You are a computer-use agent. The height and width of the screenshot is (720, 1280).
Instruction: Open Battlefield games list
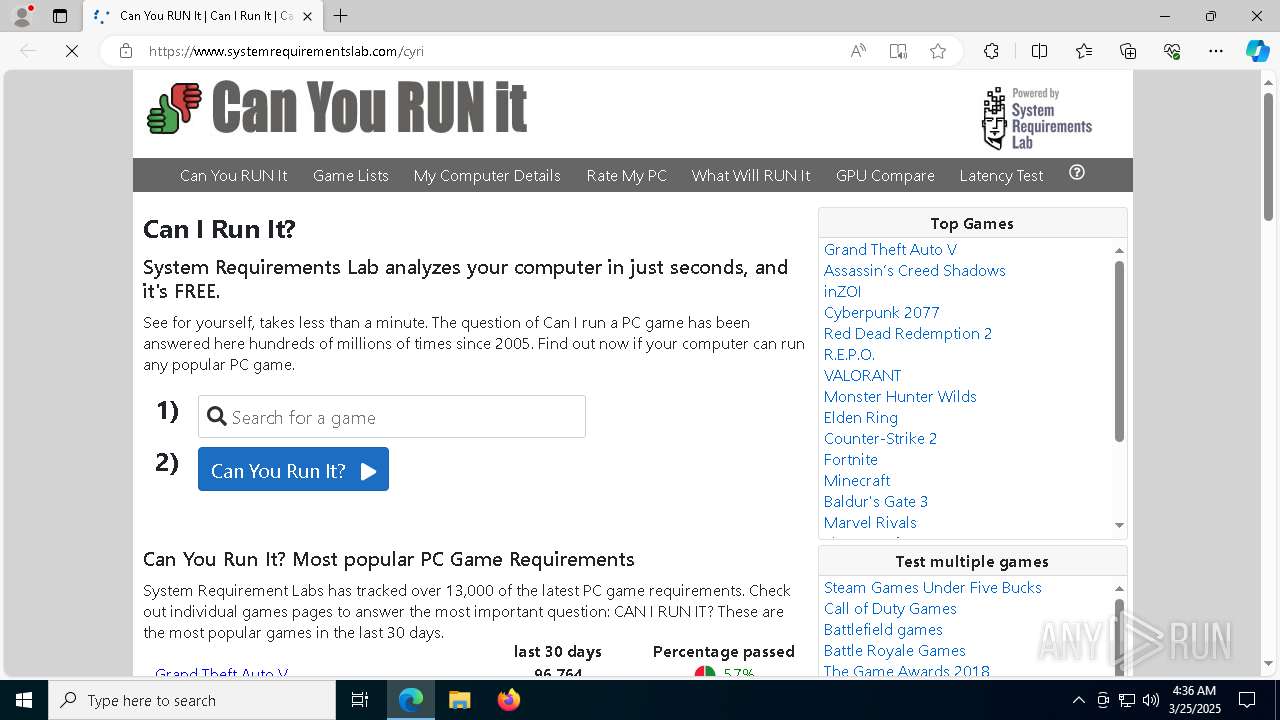[x=883, y=629]
